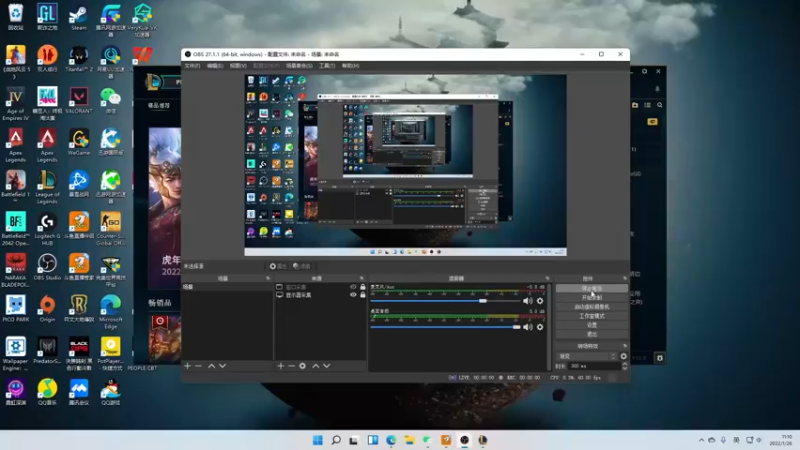Viewport: 800px width, 450px height.
Task: Toggle visibility eye for 窗口采集 source
Action: pyautogui.click(x=353, y=287)
